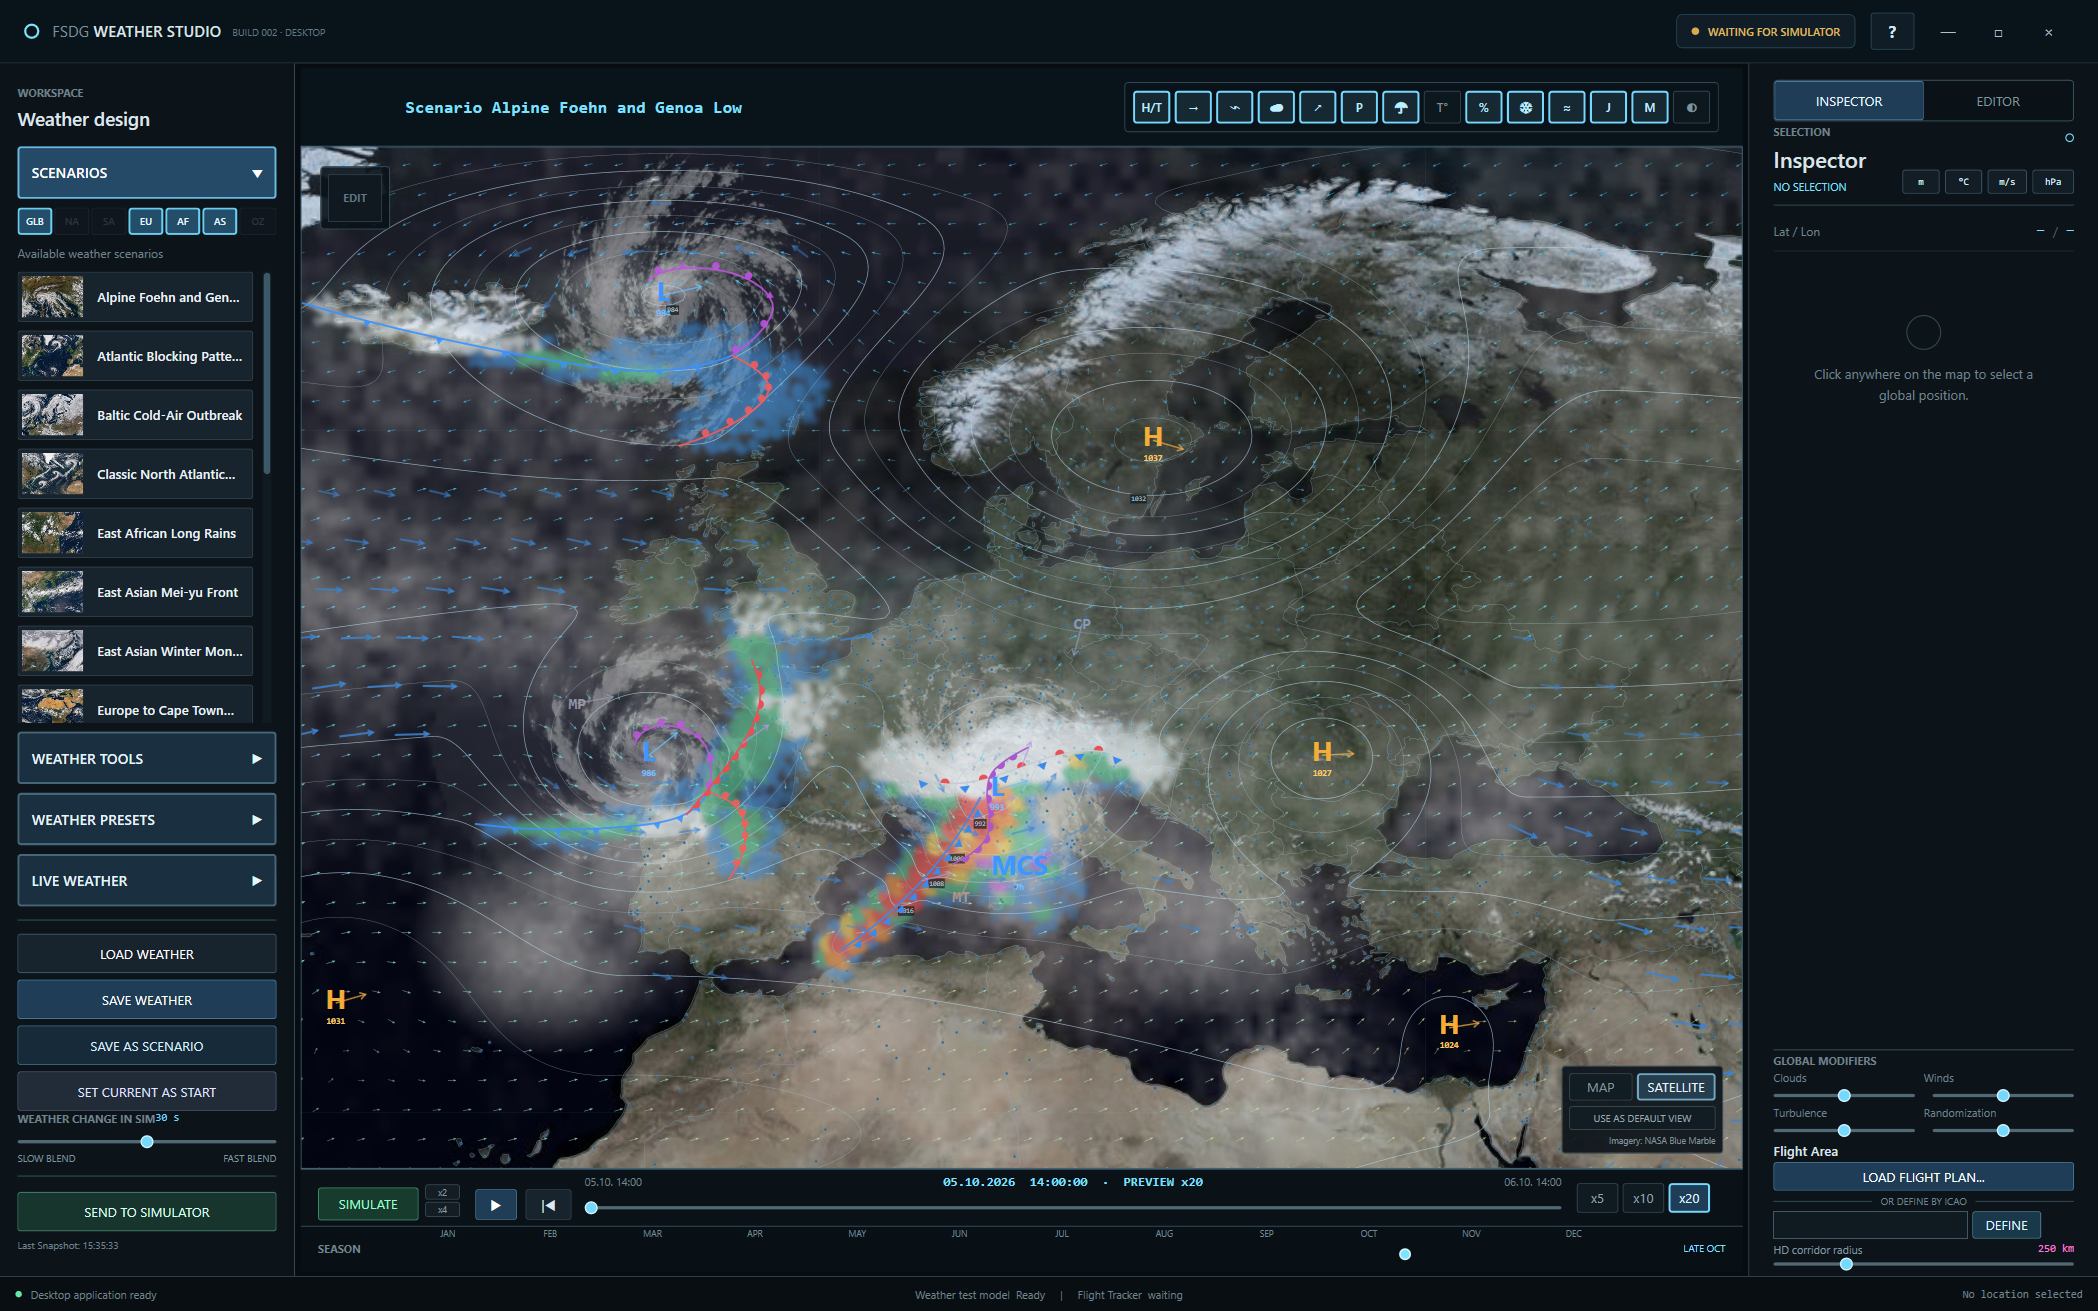Toggle the squiggle fronts layer icon
Viewport: 2098px width, 1311px height.
pyautogui.click(x=1235, y=108)
